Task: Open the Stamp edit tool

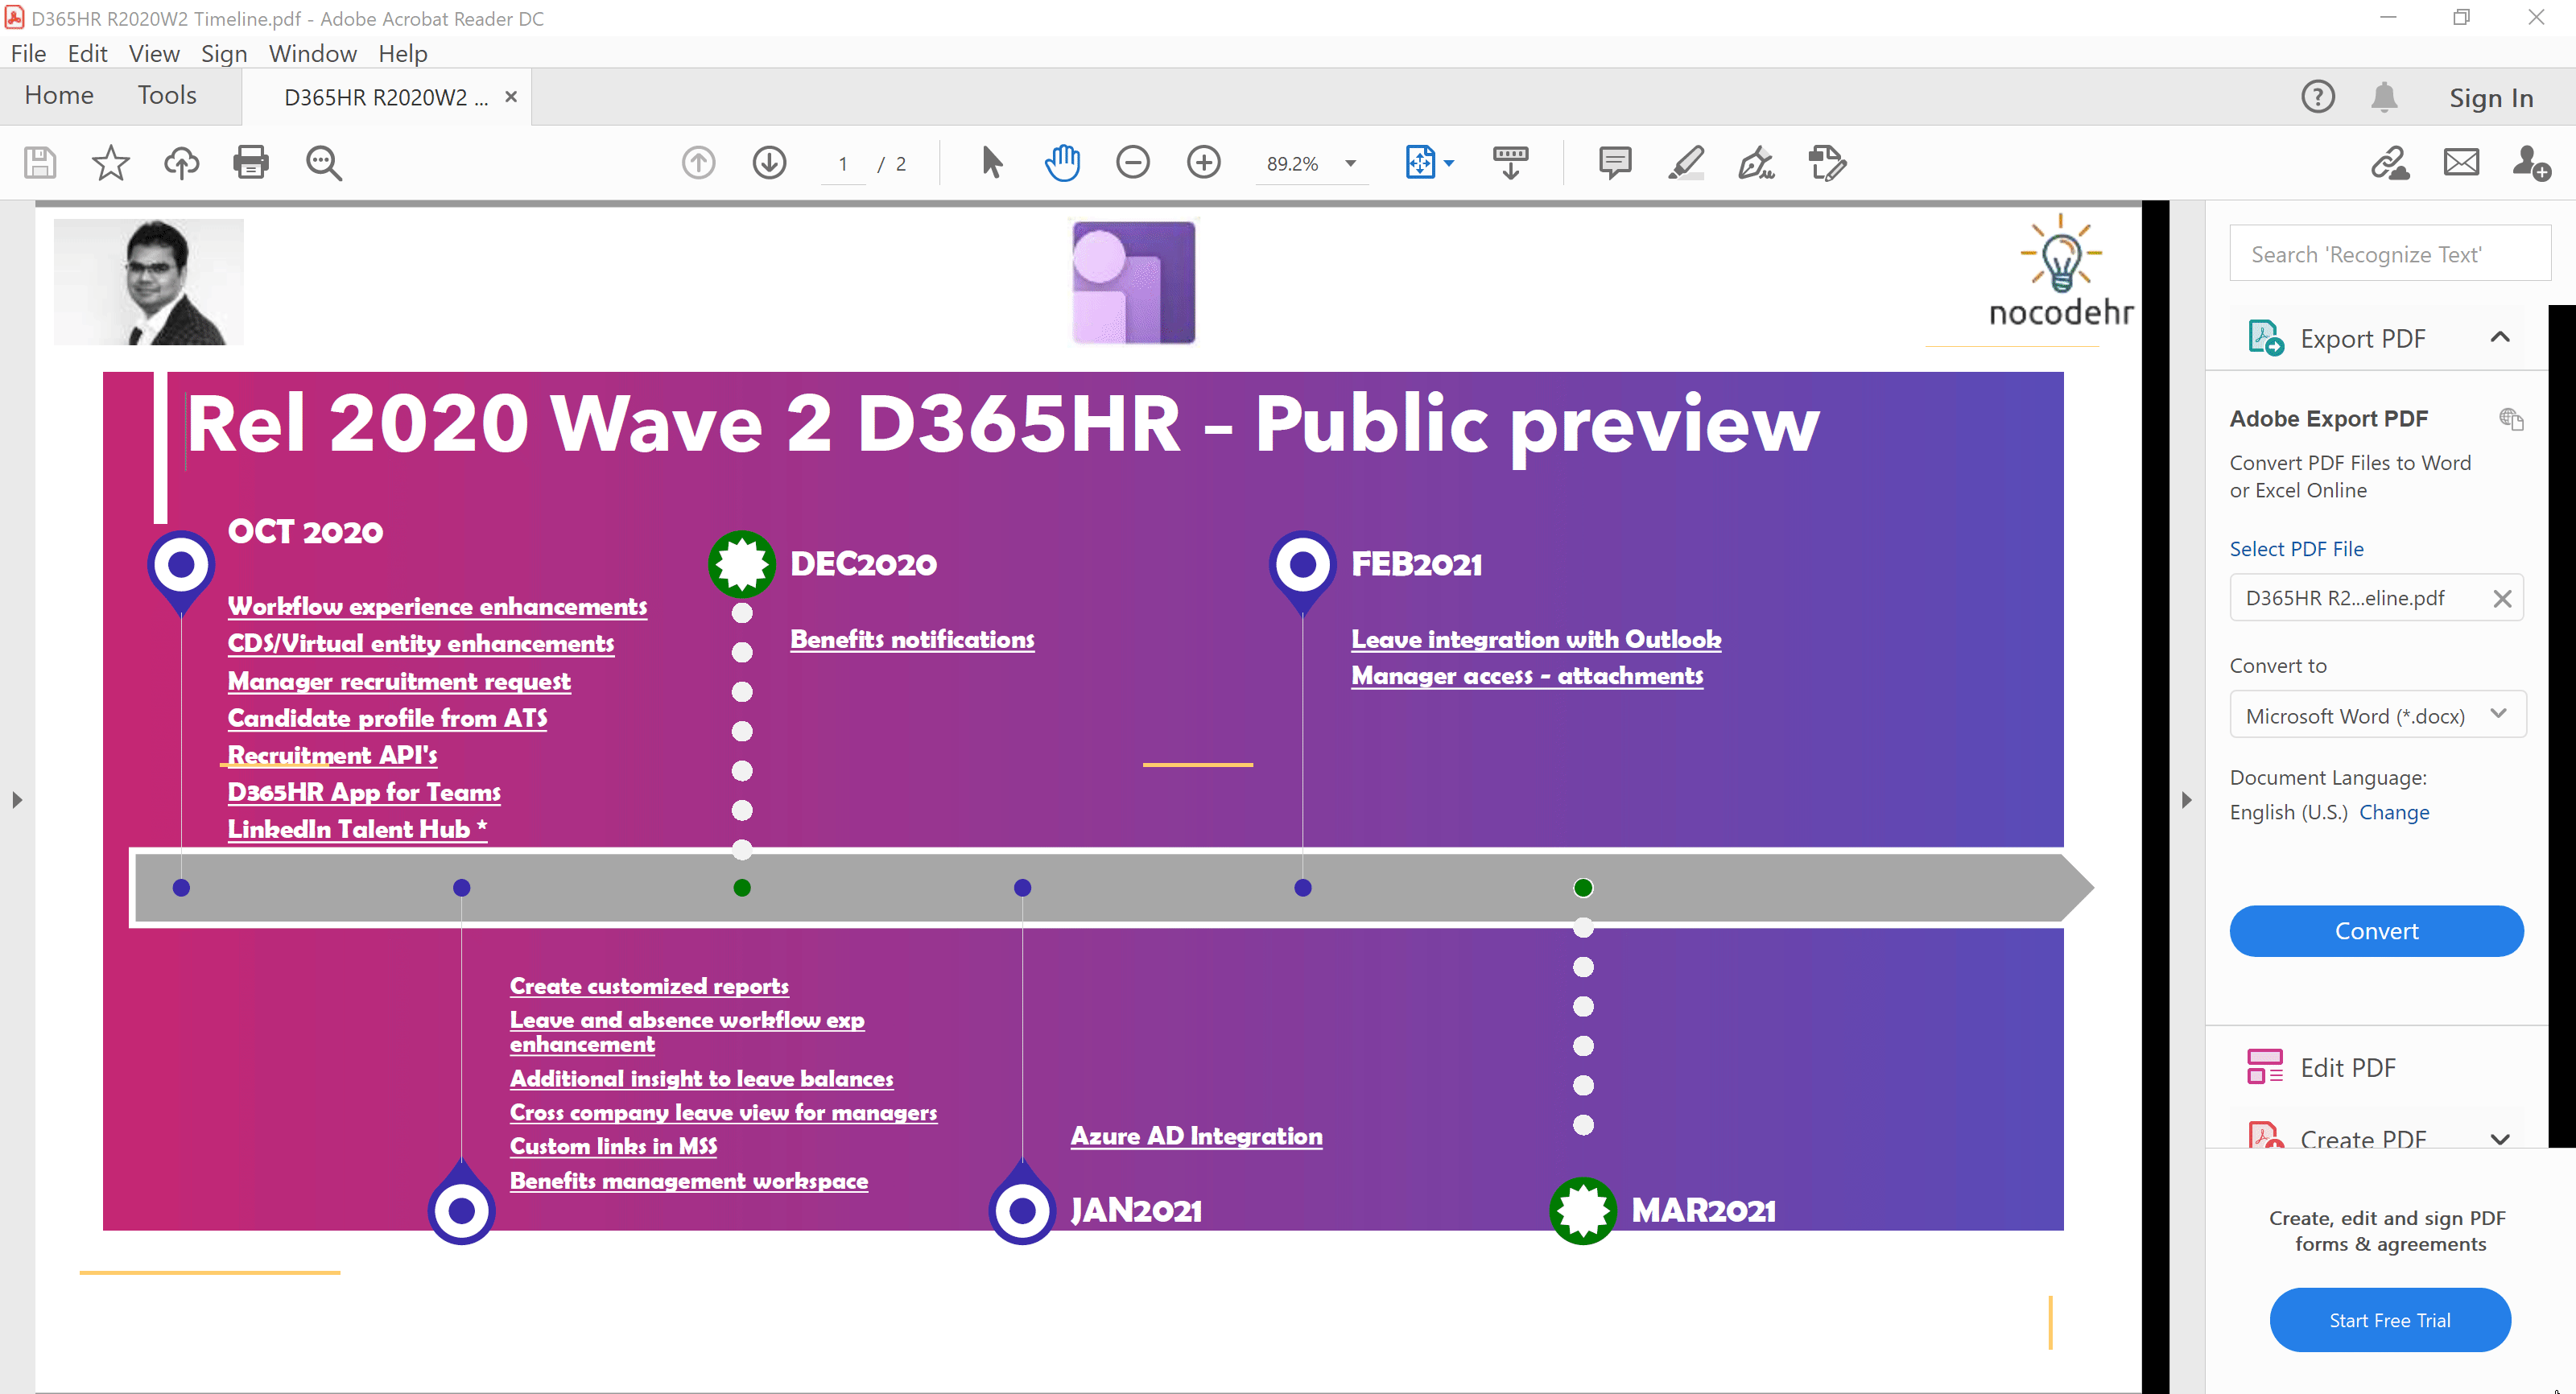Action: click(x=1828, y=162)
